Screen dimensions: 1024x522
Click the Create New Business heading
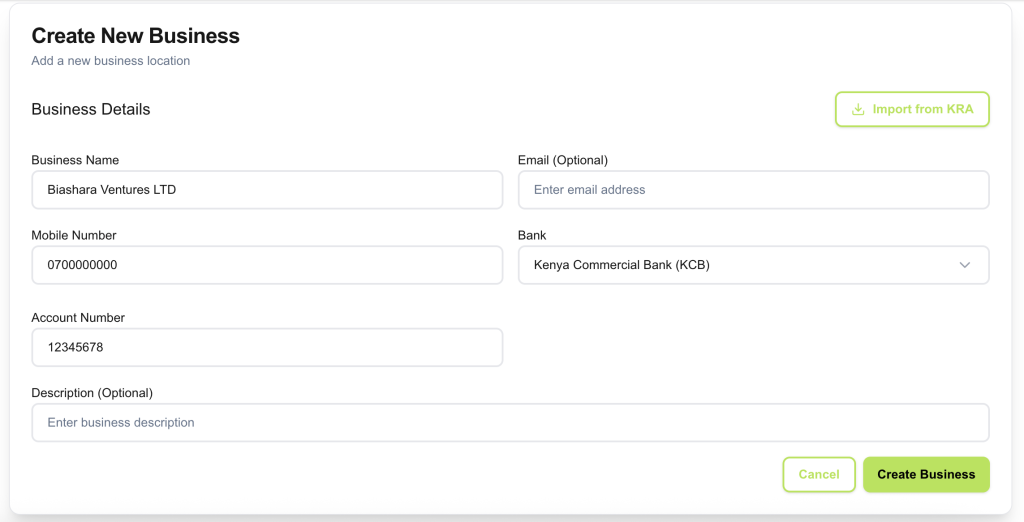(x=136, y=36)
